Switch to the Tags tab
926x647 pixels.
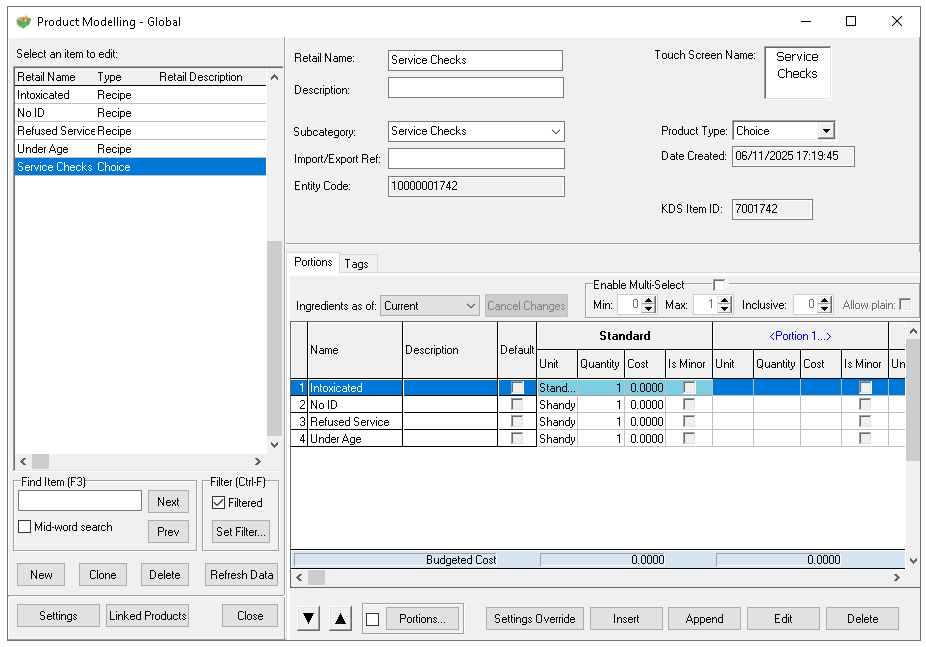[356, 264]
